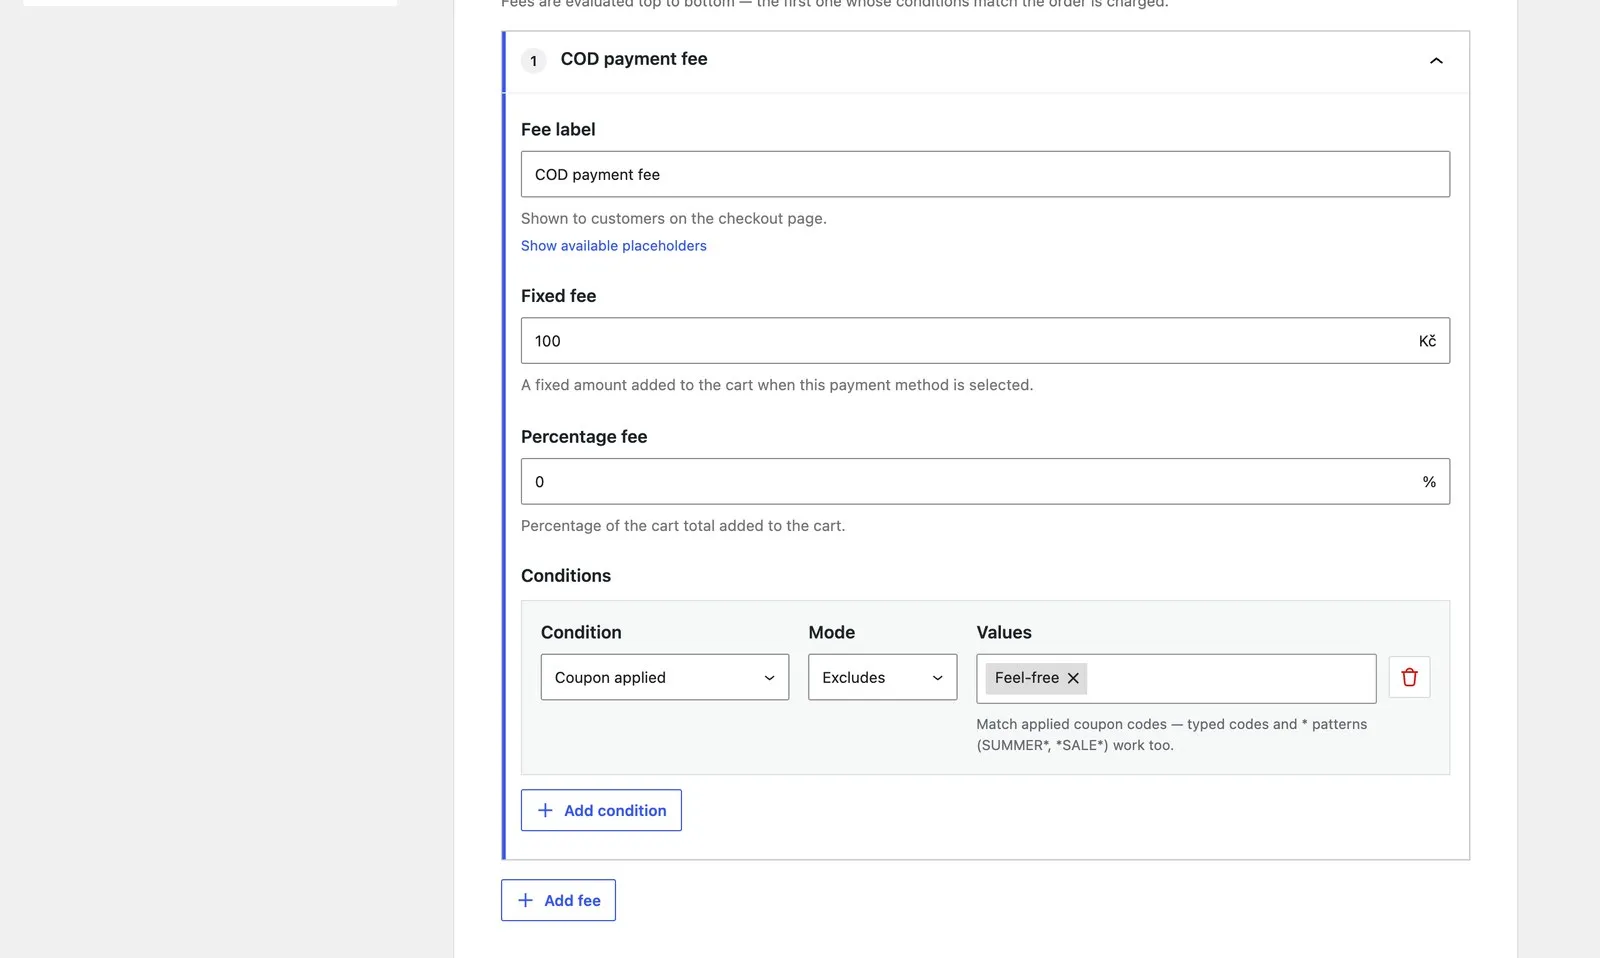1600x958 pixels.
Task: Remove the Feel-free coupon tag
Action: point(1073,678)
